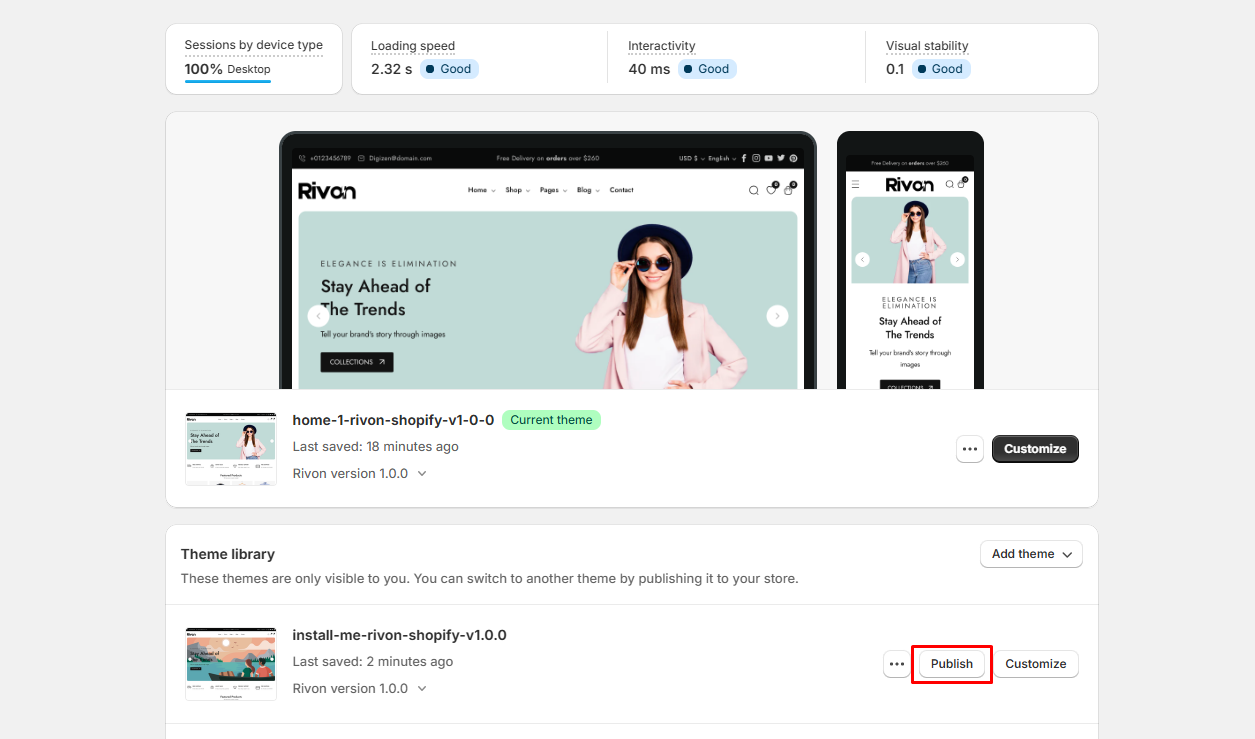Click theme name install-me-rivon-shopify-v1.0.0
This screenshot has width=1255, height=739.
tap(400, 635)
